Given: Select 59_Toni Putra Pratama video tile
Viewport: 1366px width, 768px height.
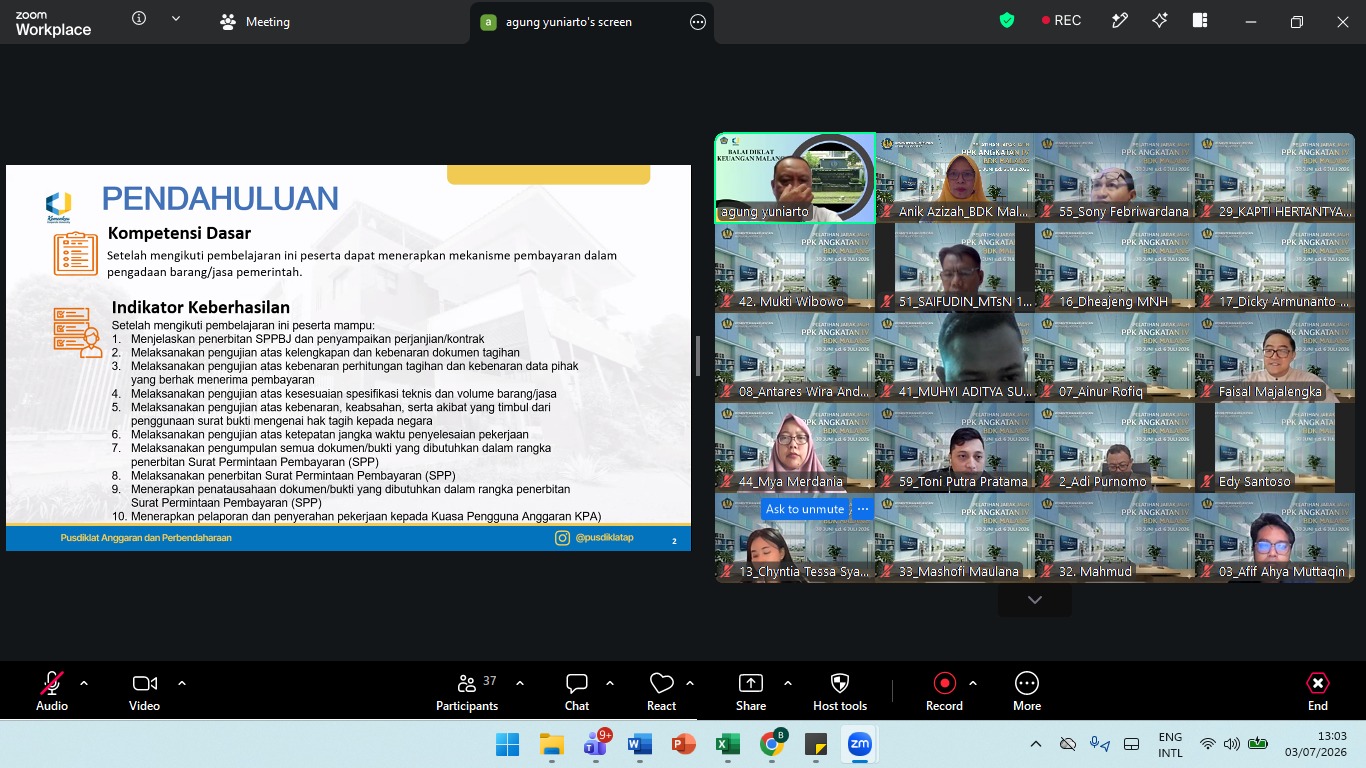Looking at the screenshot, I should tap(955, 447).
